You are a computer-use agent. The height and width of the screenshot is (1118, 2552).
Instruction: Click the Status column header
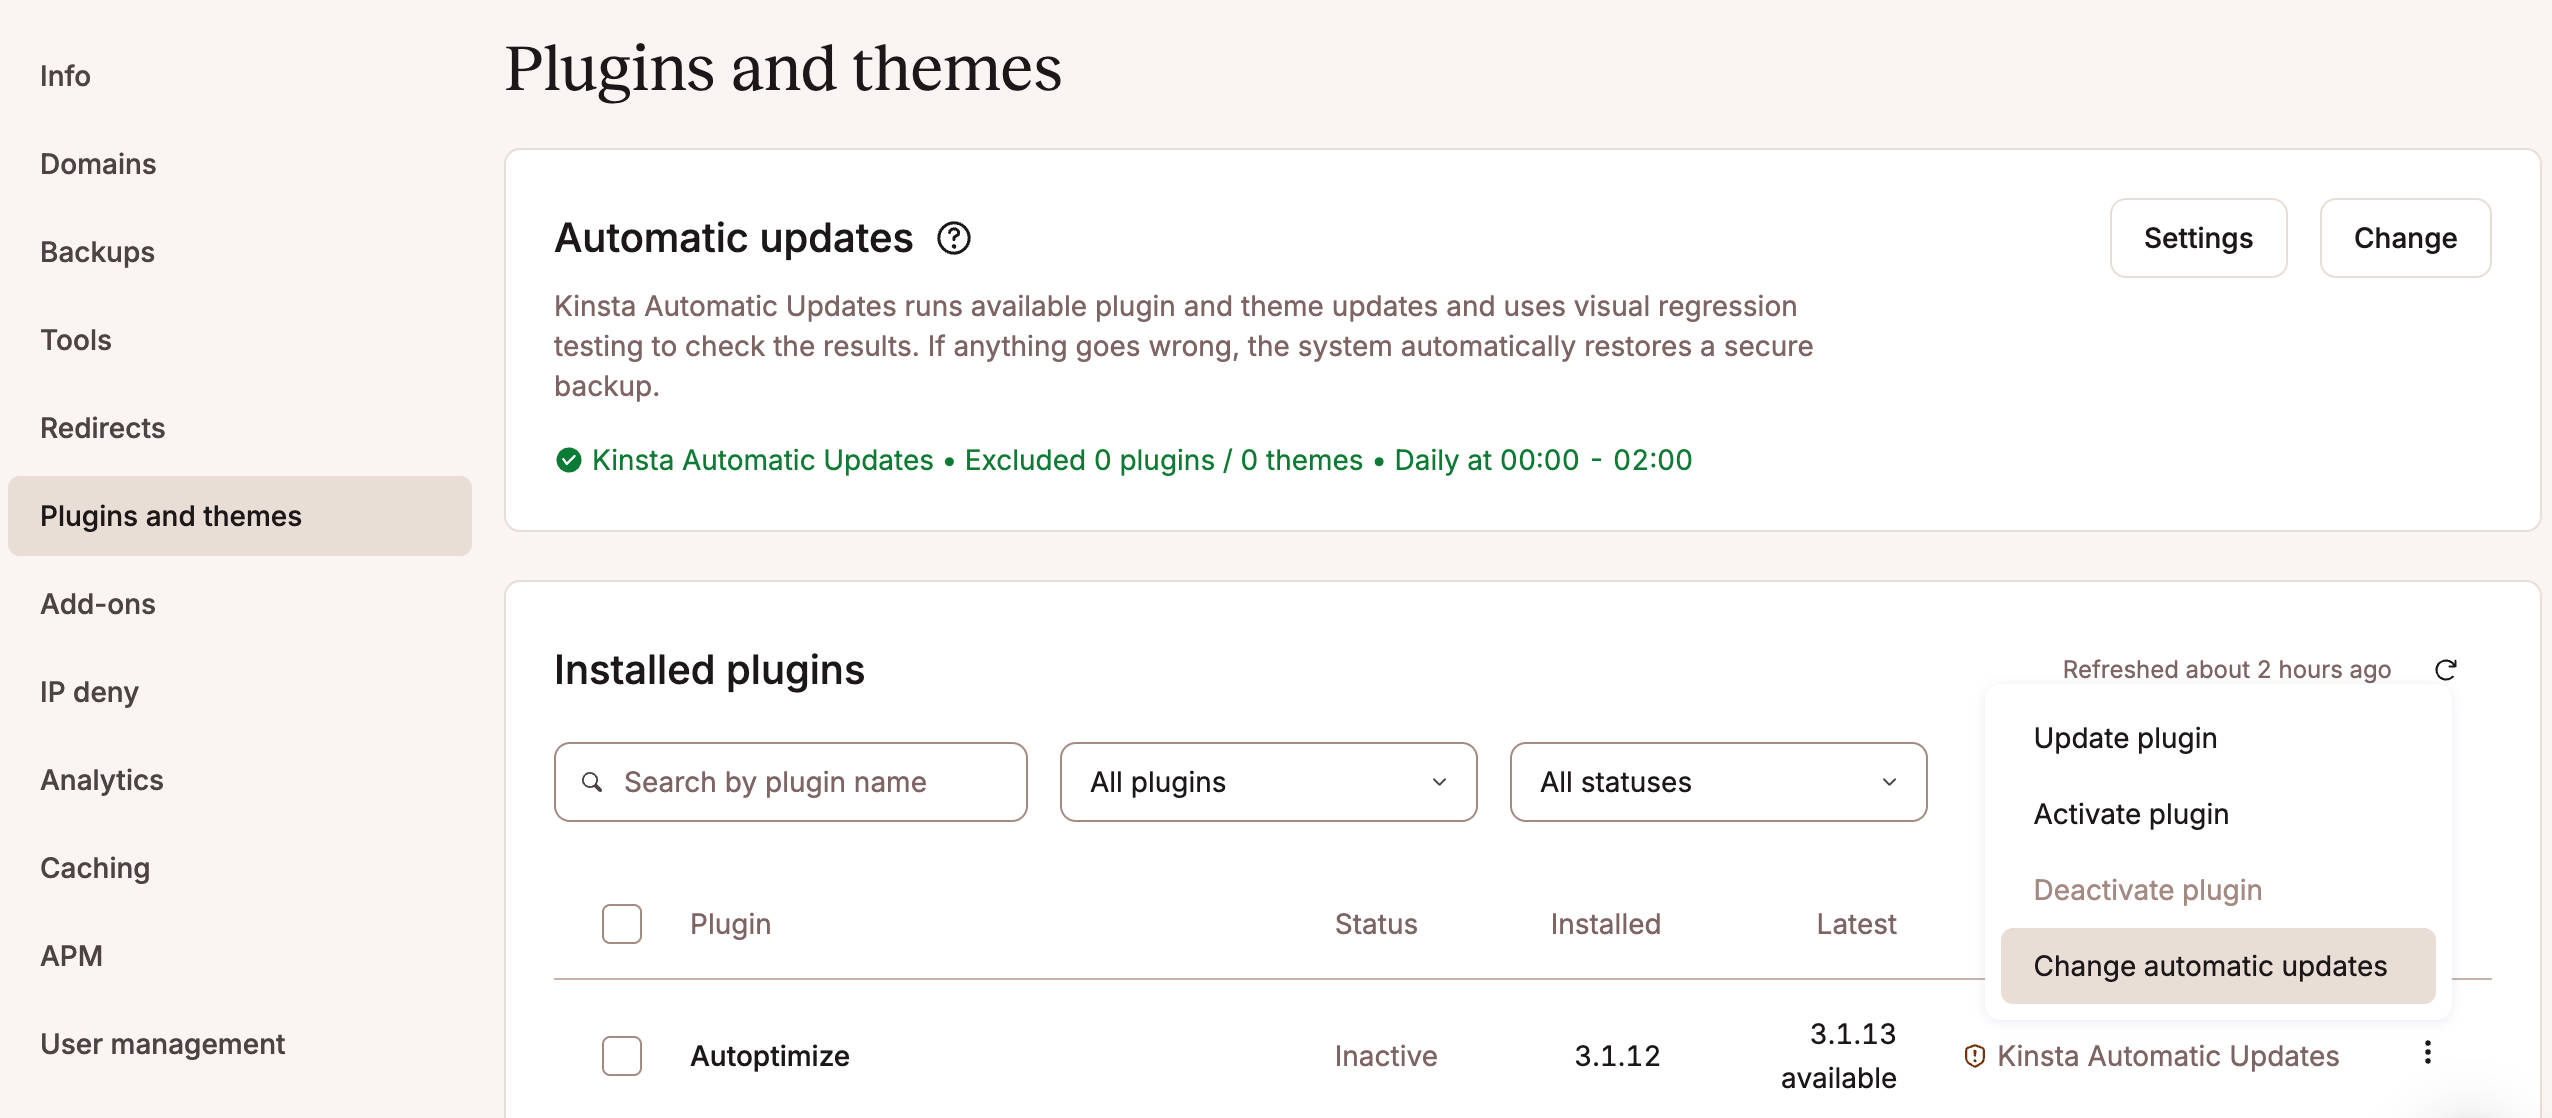click(1376, 924)
